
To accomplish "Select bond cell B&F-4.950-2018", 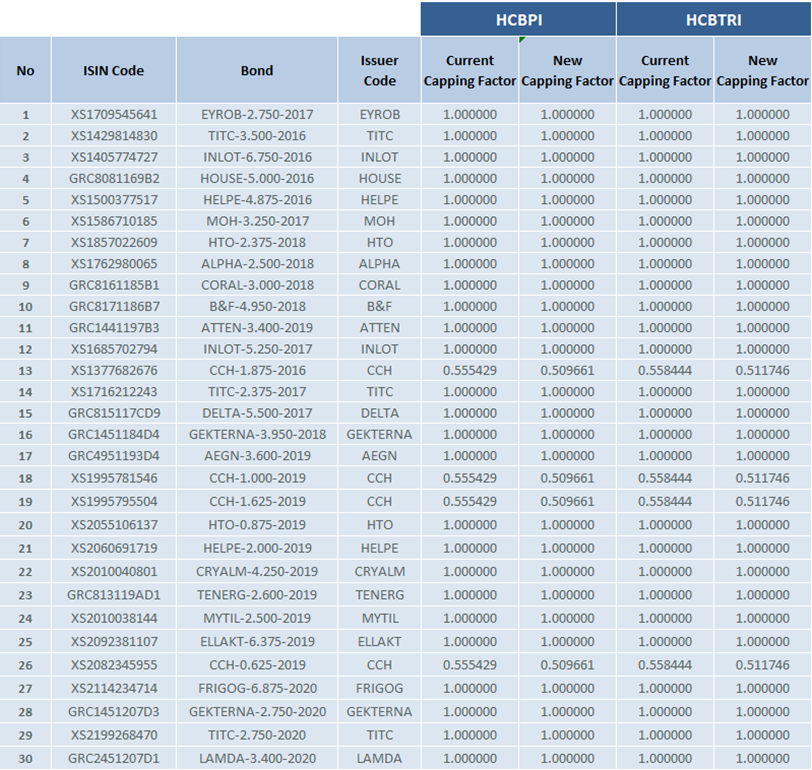I will [257, 307].
